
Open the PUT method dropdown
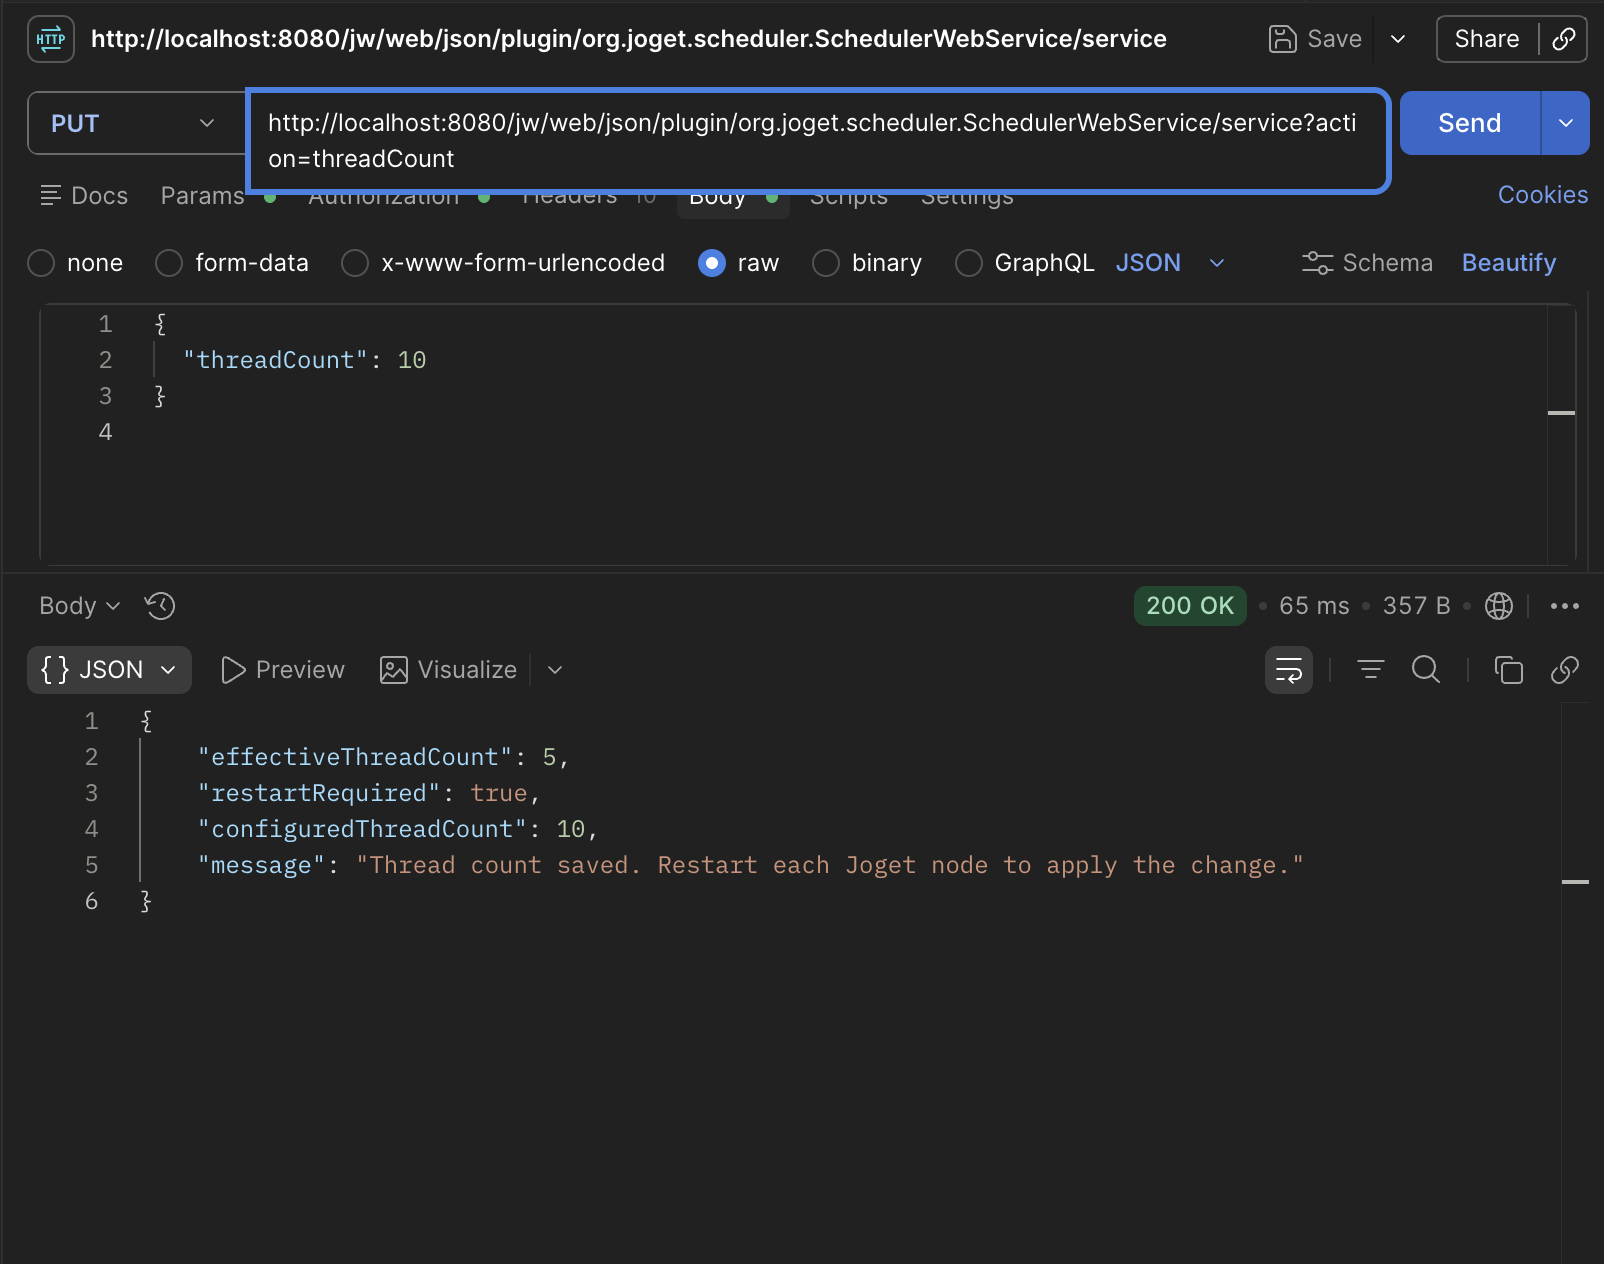[x=136, y=123]
